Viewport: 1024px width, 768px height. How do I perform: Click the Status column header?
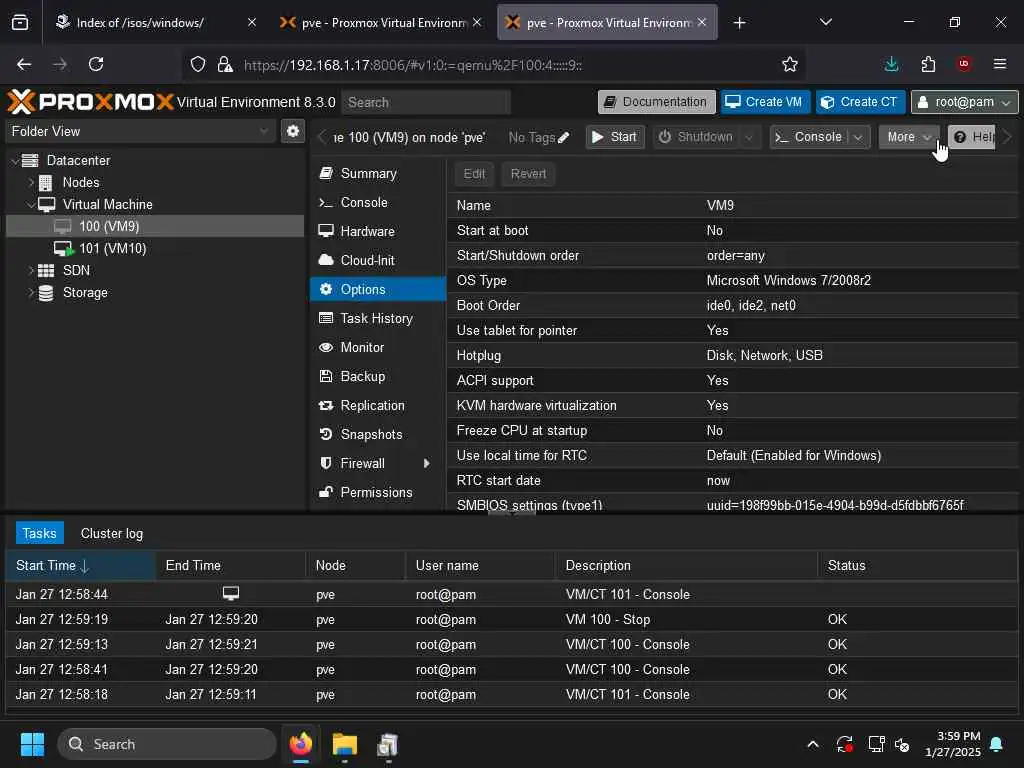point(917,566)
